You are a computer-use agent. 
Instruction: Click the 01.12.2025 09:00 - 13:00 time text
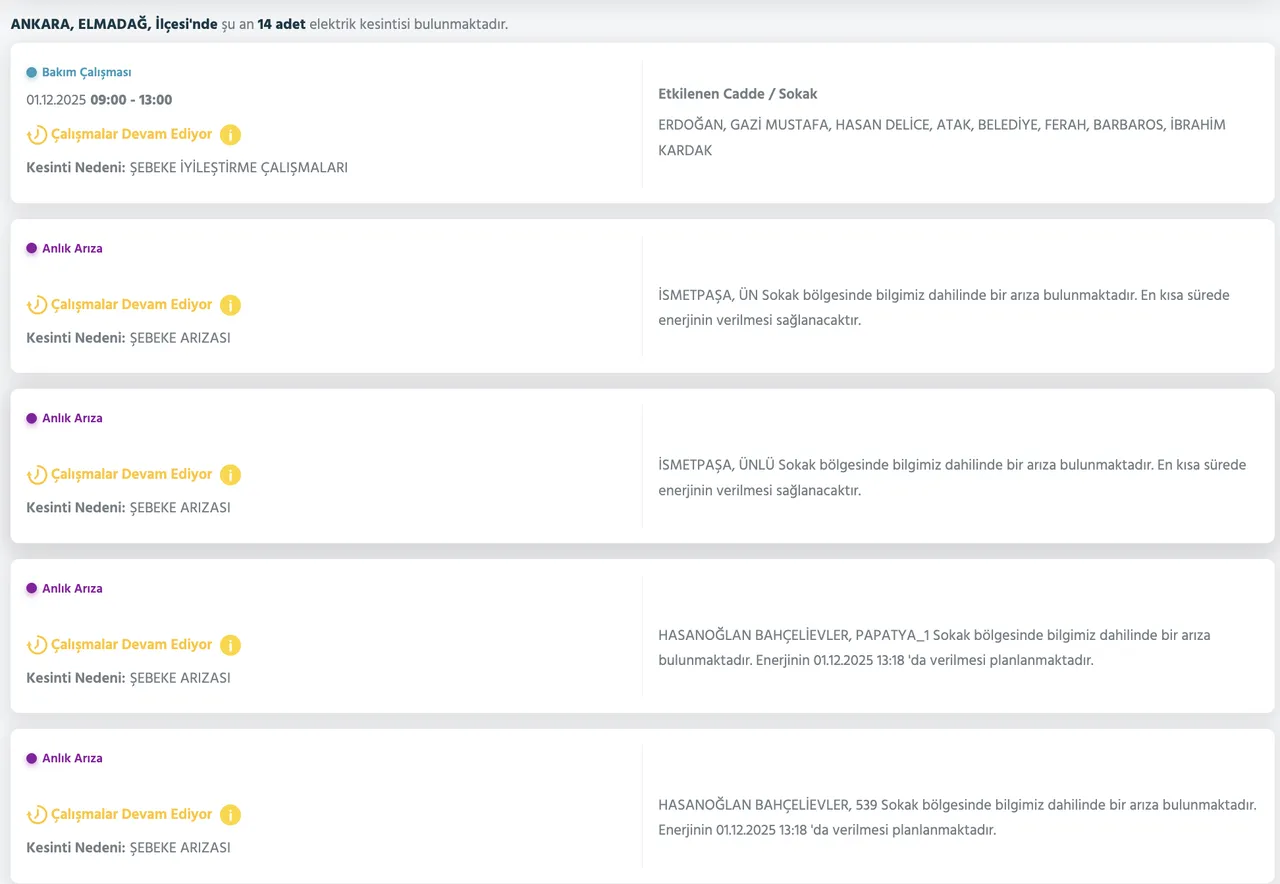(99, 100)
